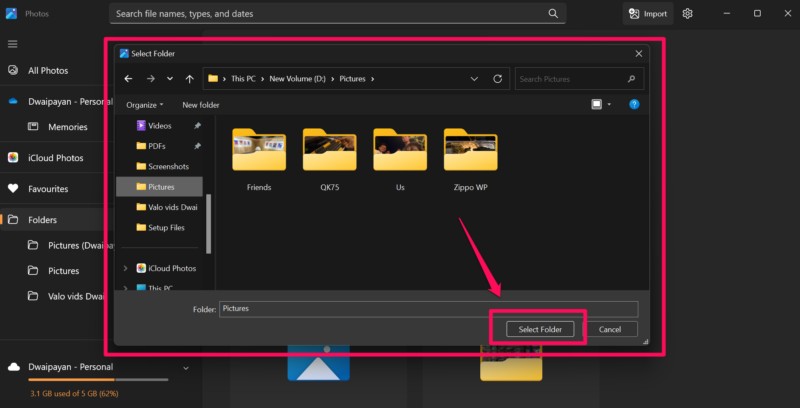Image resolution: width=800 pixels, height=408 pixels.
Task: Toggle the hamburger navigation menu
Action: (x=13, y=44)
